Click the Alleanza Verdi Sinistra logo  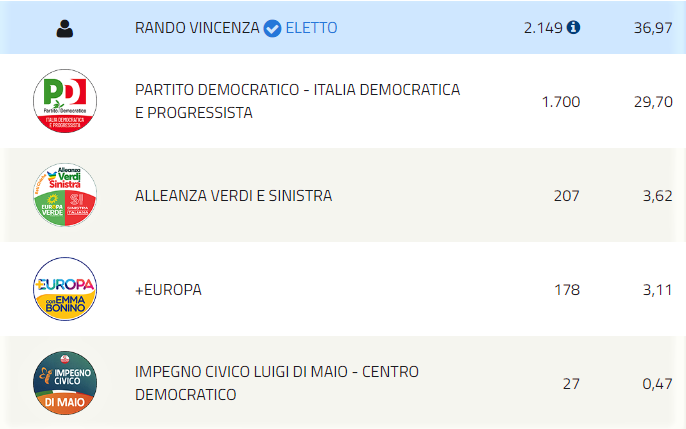click(65, 195)
